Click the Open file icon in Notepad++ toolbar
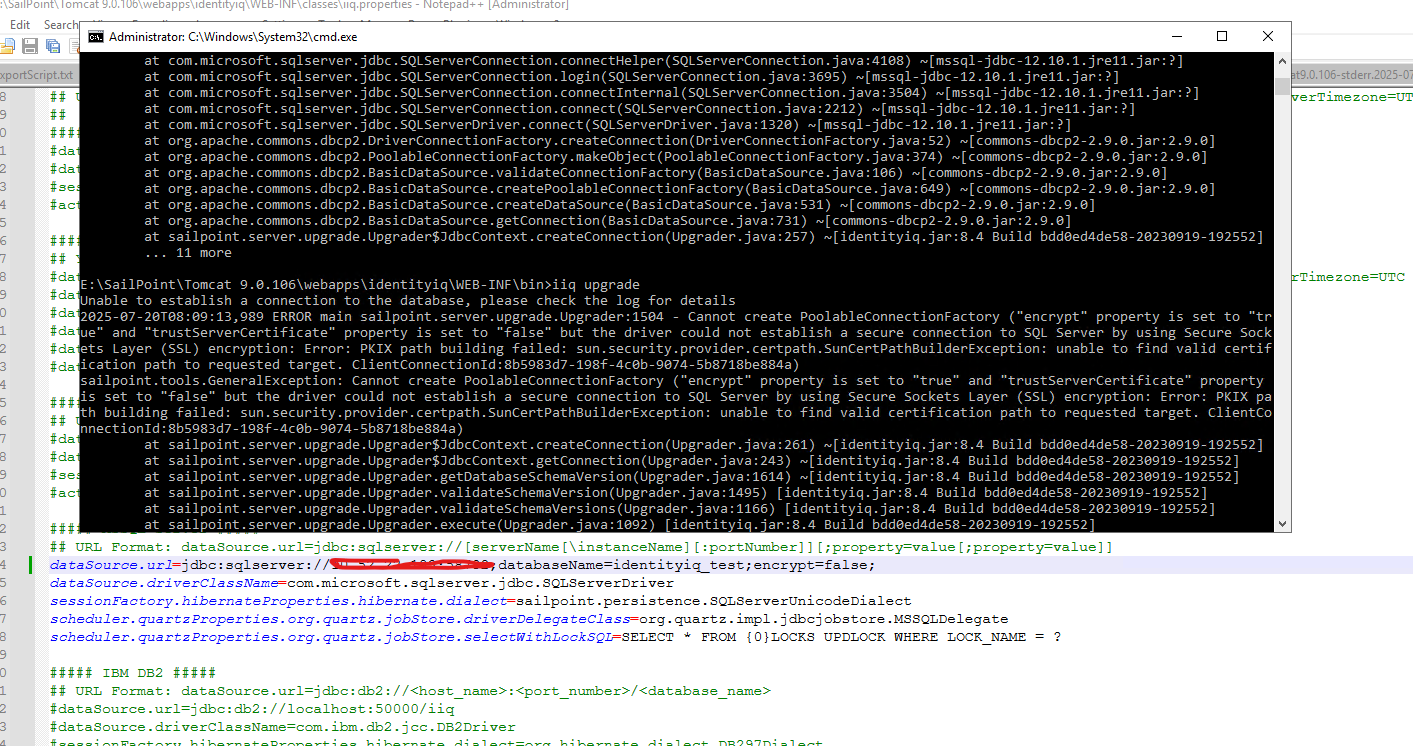 [10, 46]
